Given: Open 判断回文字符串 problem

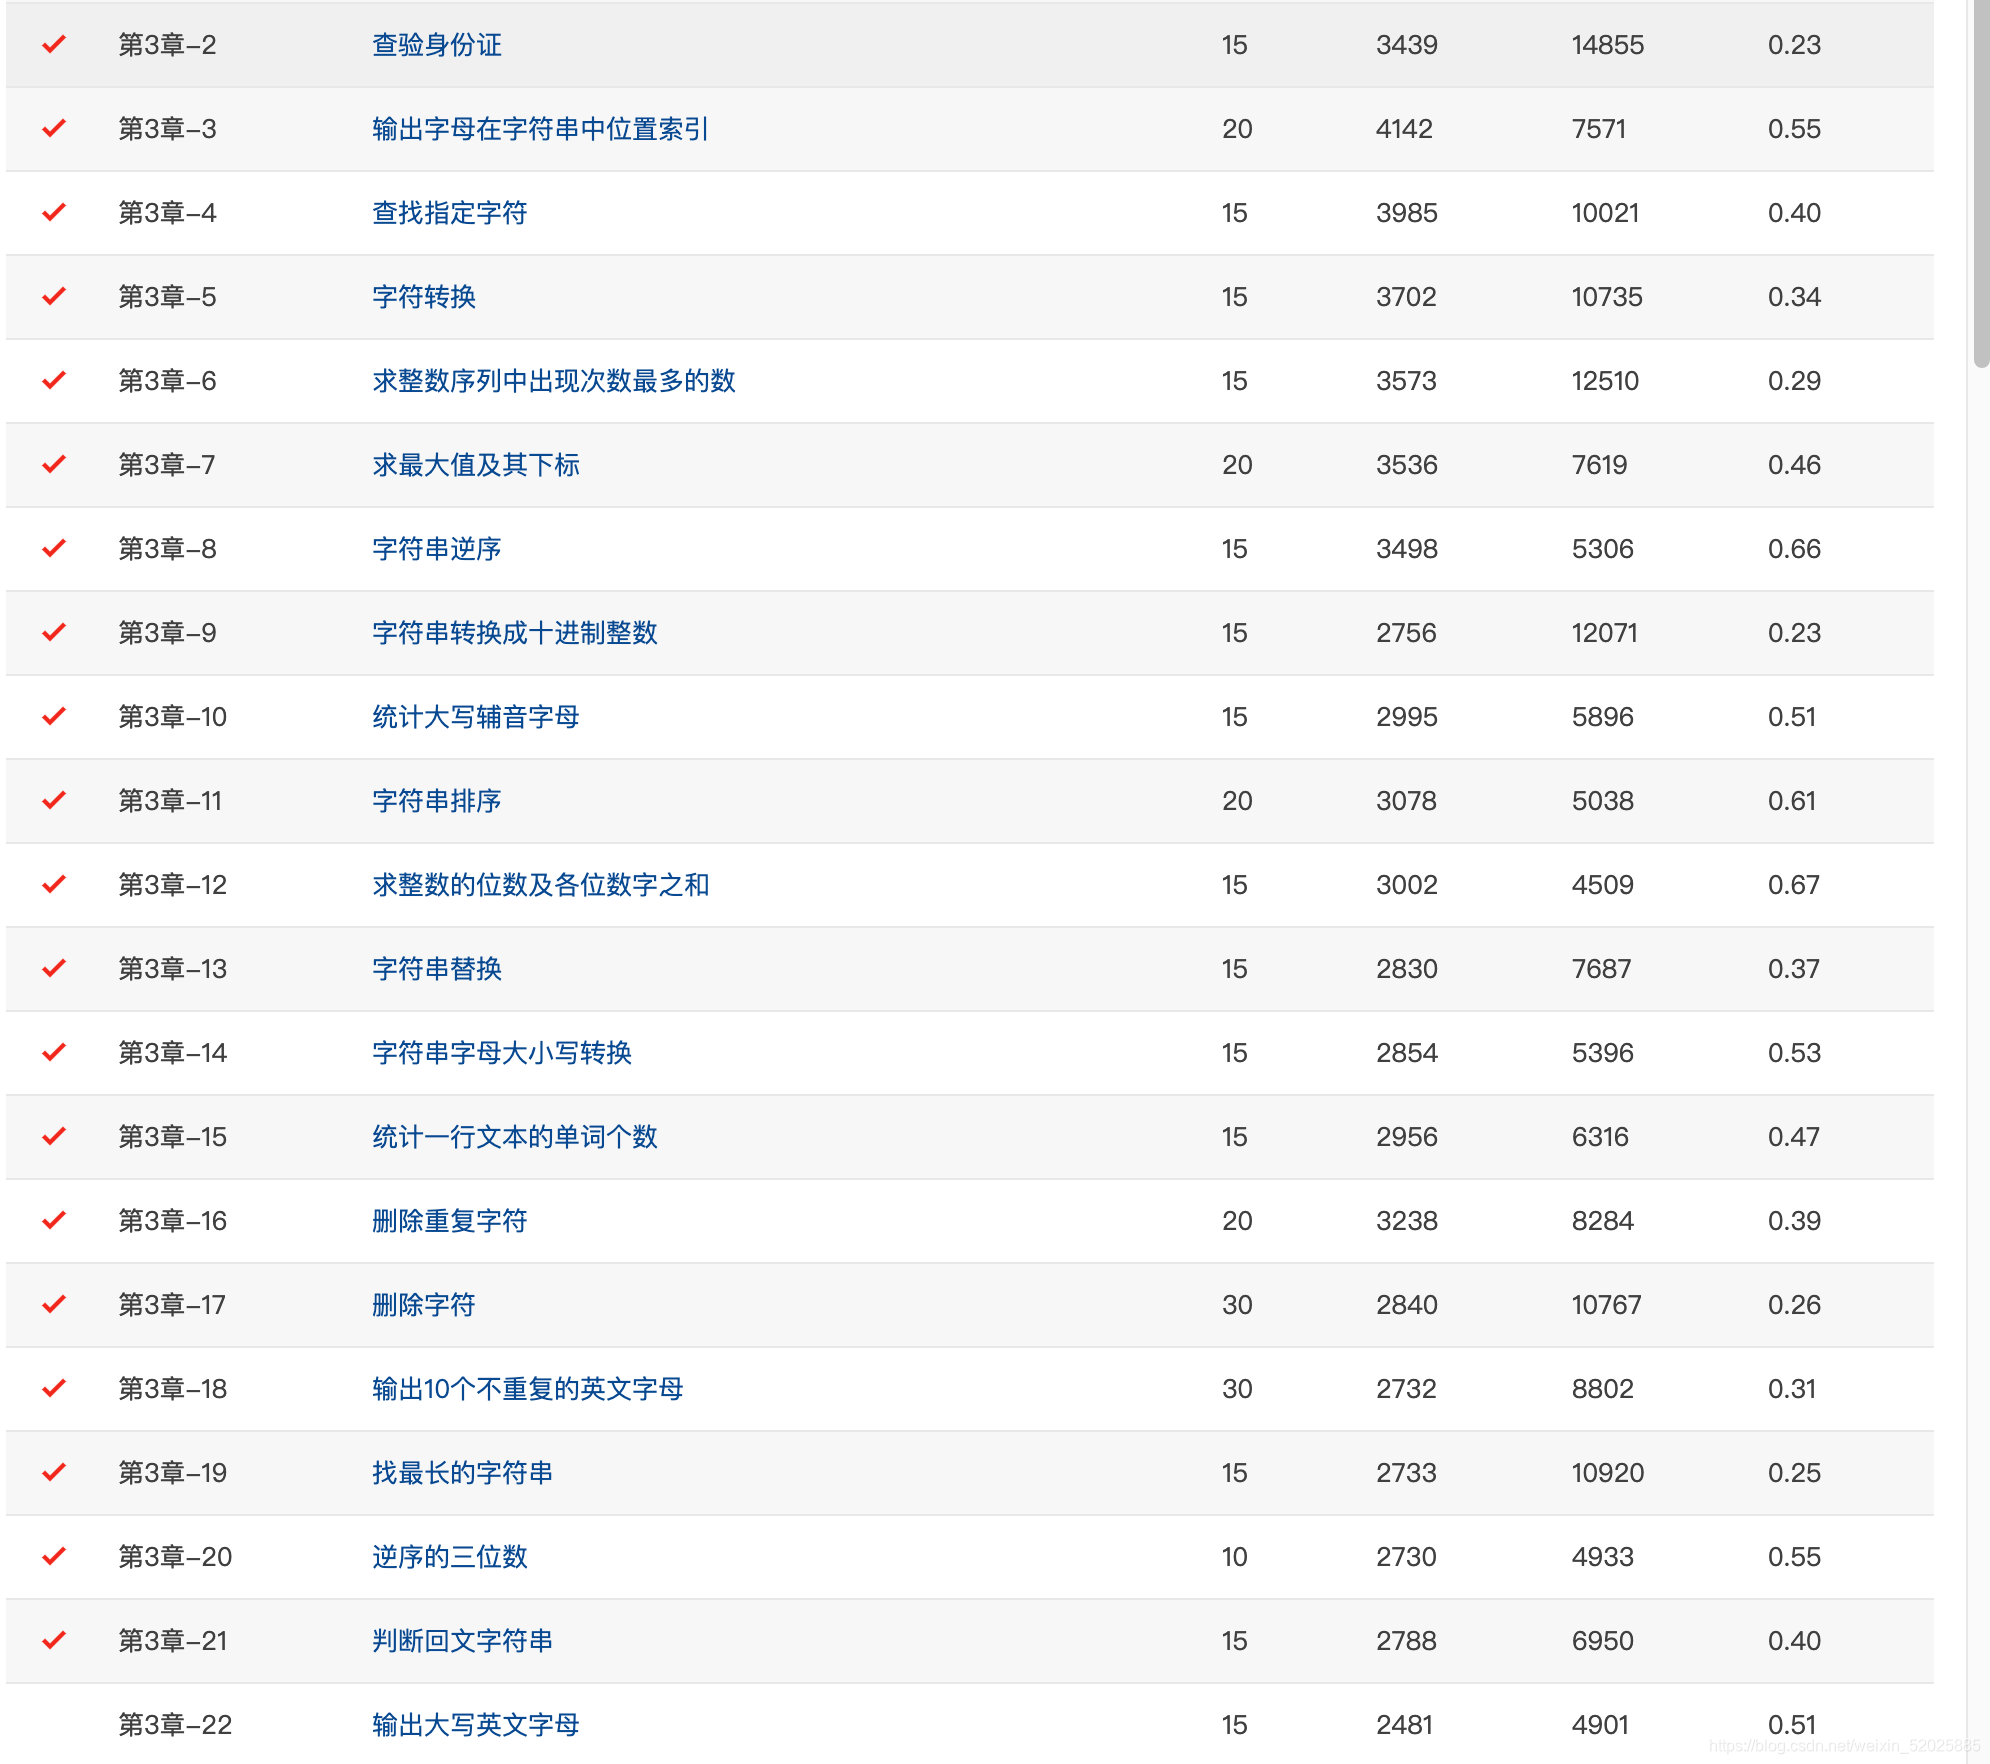Looking at the screenshot, I should 462,1641.
